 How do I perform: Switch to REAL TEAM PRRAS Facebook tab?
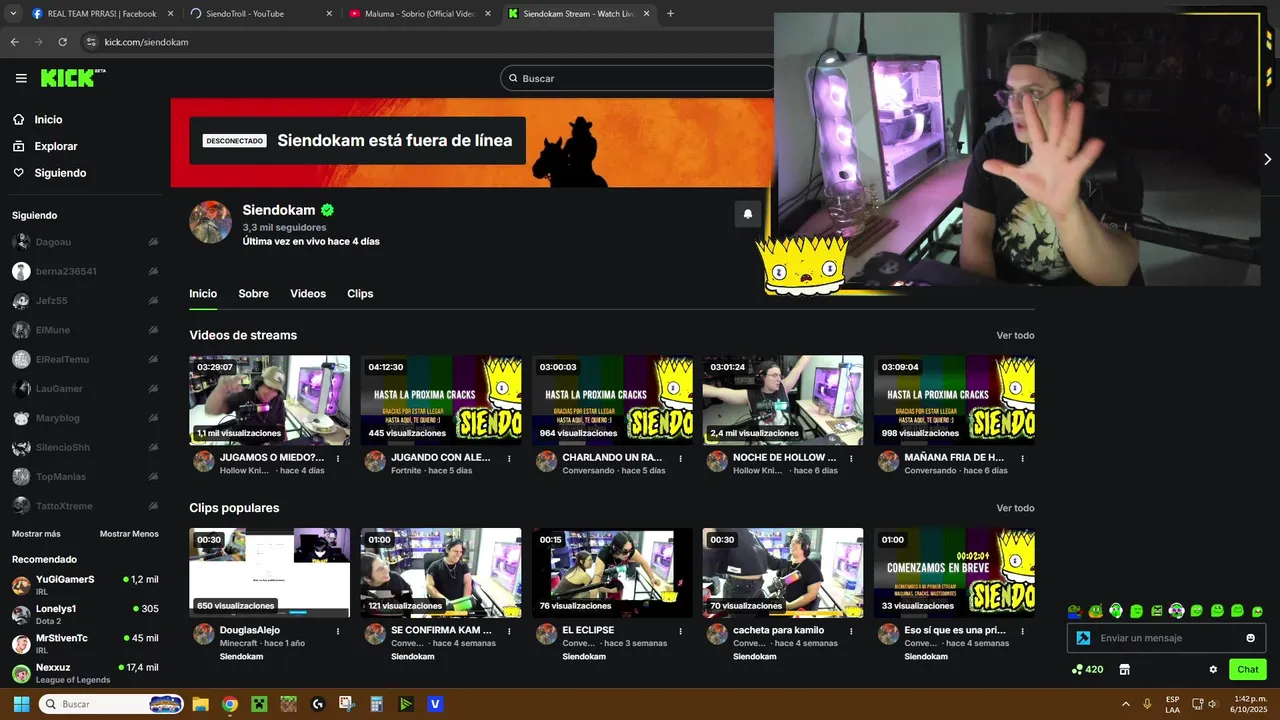click(100, 14)
